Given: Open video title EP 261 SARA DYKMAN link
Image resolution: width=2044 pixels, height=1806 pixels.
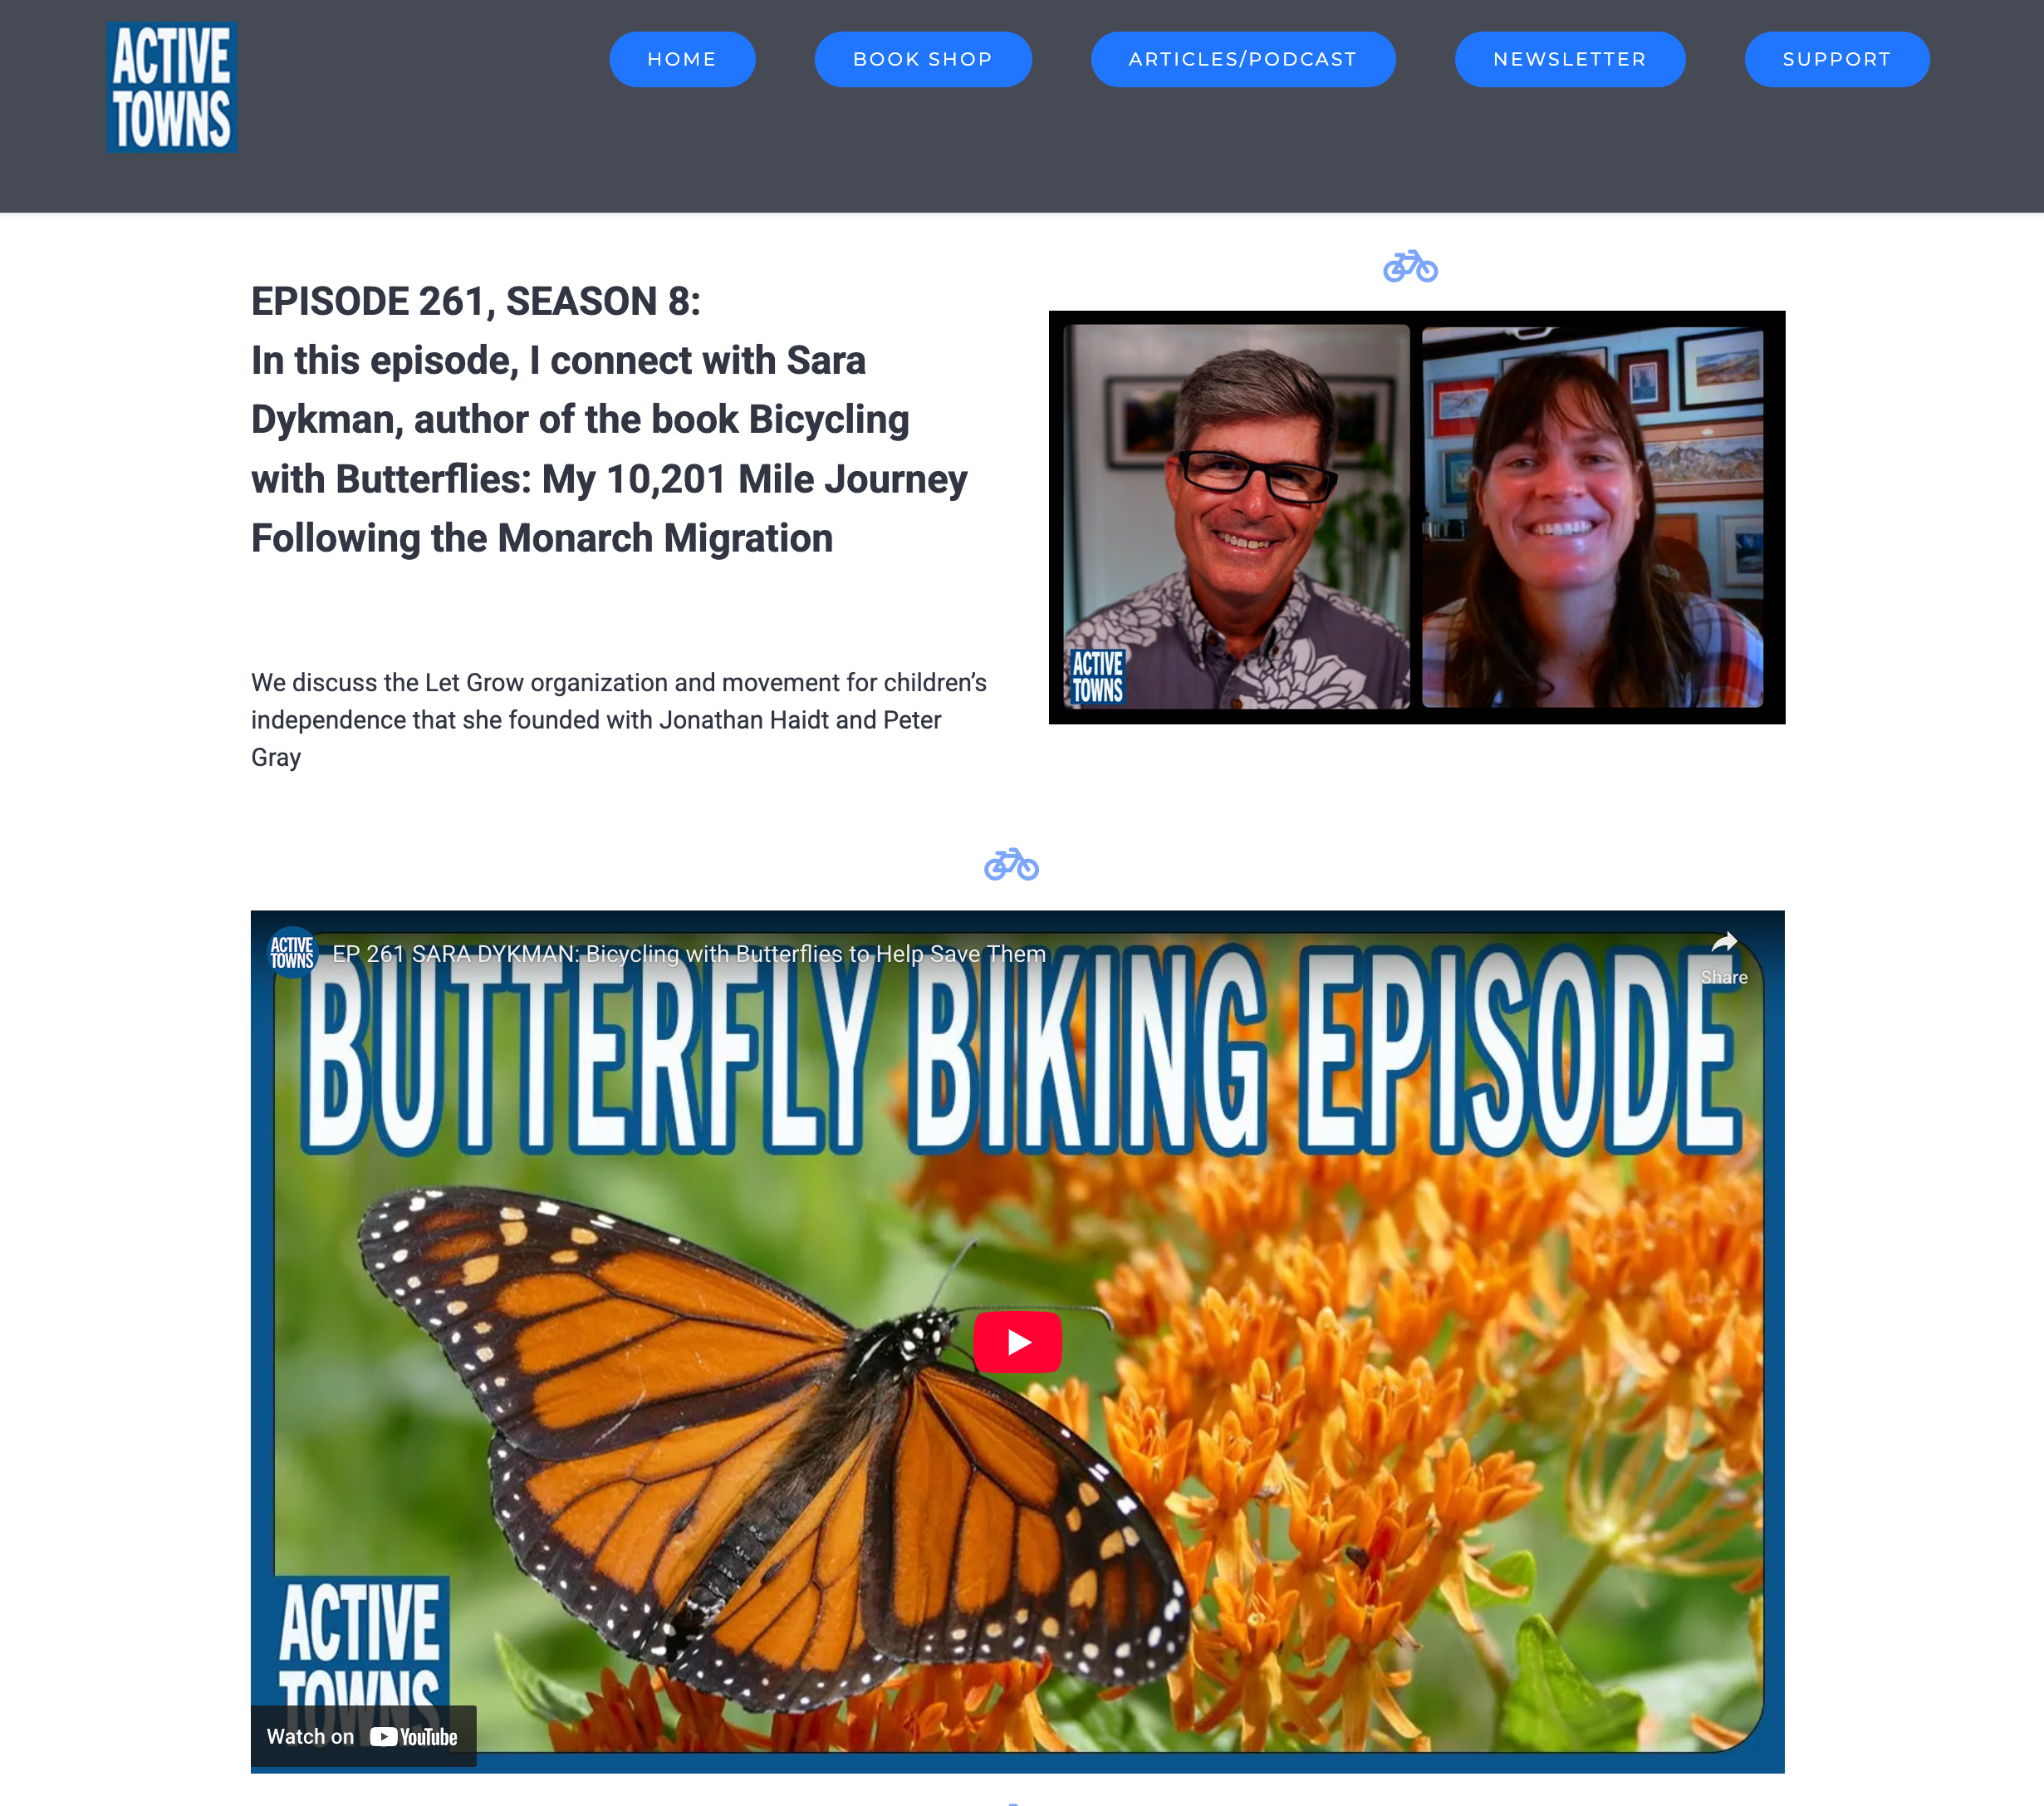Looking at the screenshot, I should 689,954.
